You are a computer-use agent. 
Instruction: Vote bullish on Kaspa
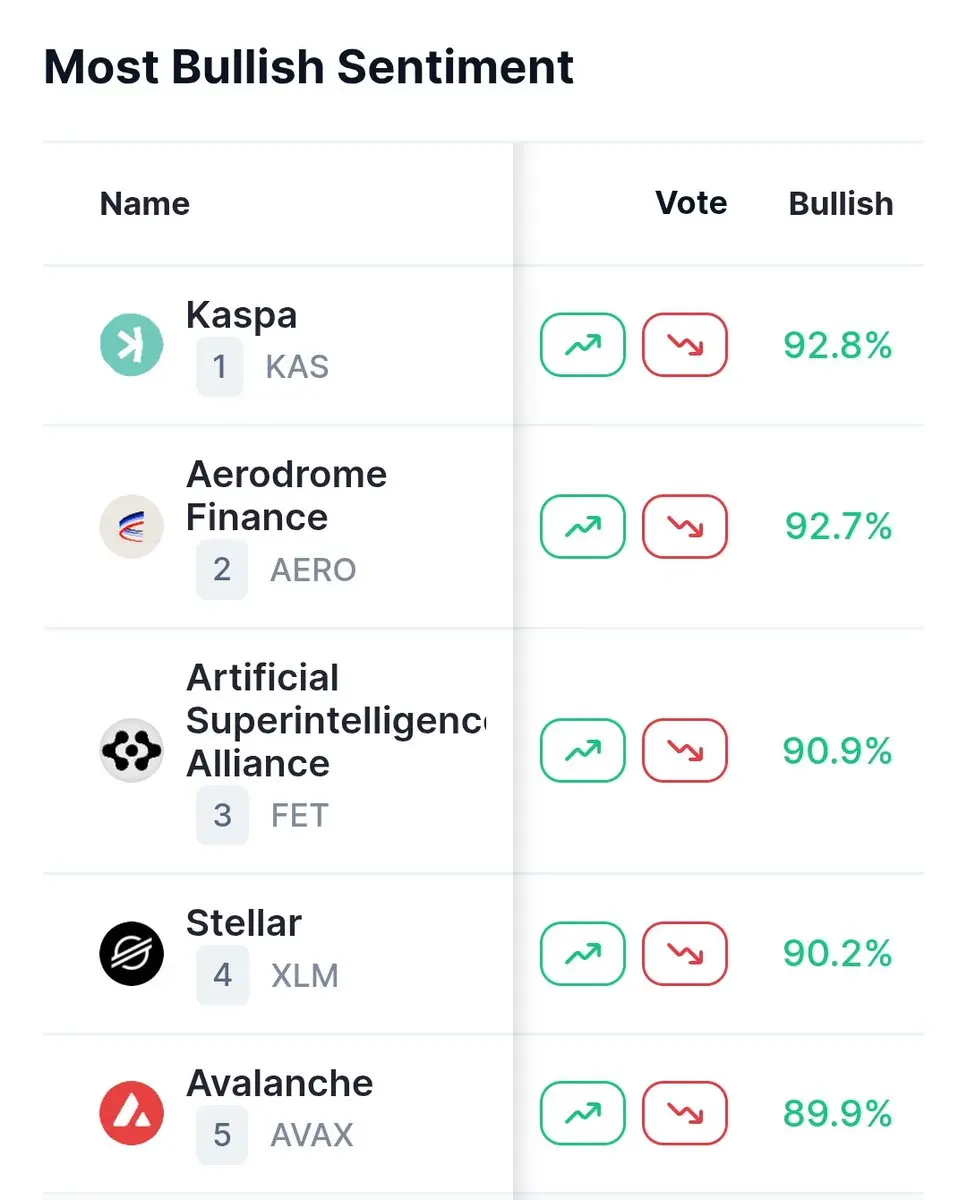coord(583,345)
